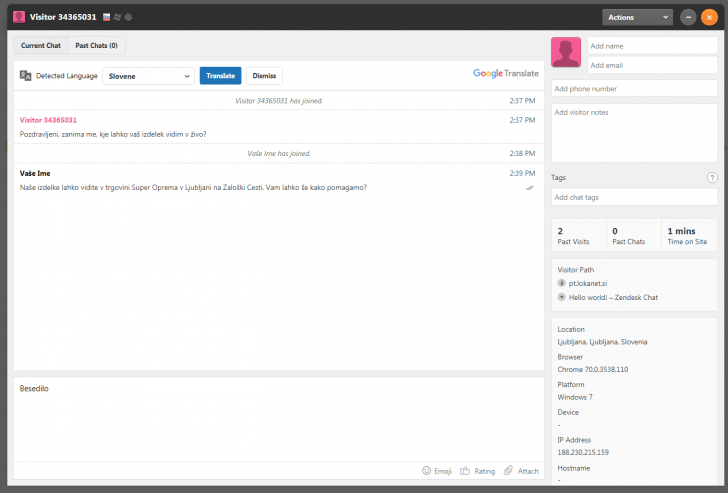Click the message delivered checkmark icon

coord(530,188)
